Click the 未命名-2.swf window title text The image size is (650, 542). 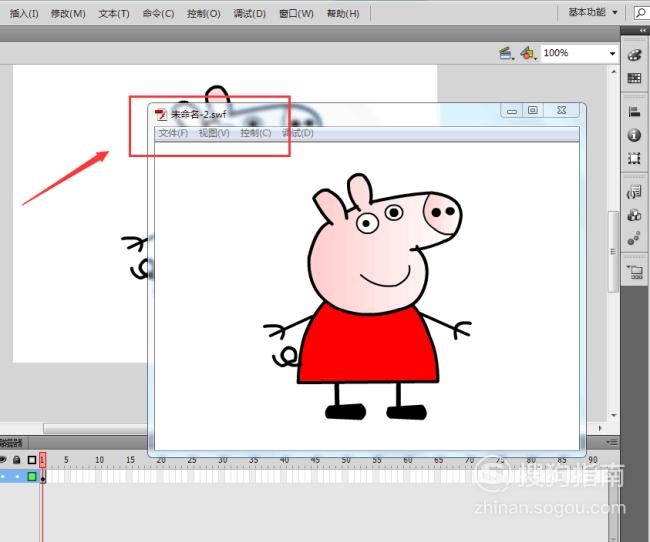point(199,114)
